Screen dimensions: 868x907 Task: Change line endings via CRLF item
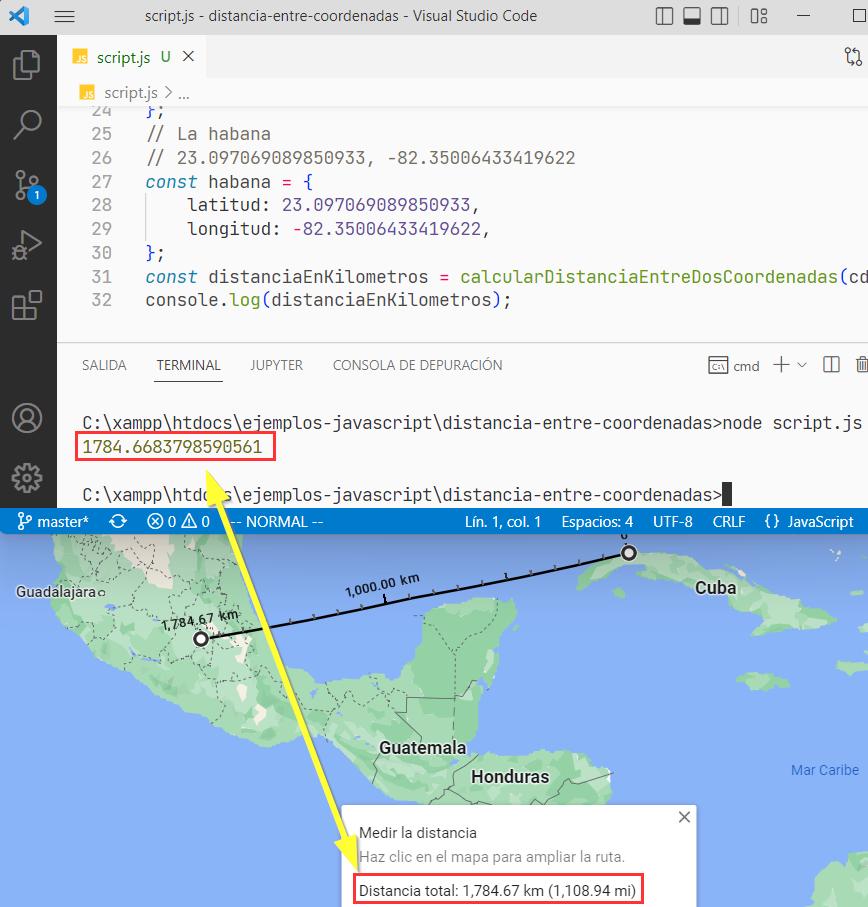point(729,522)
